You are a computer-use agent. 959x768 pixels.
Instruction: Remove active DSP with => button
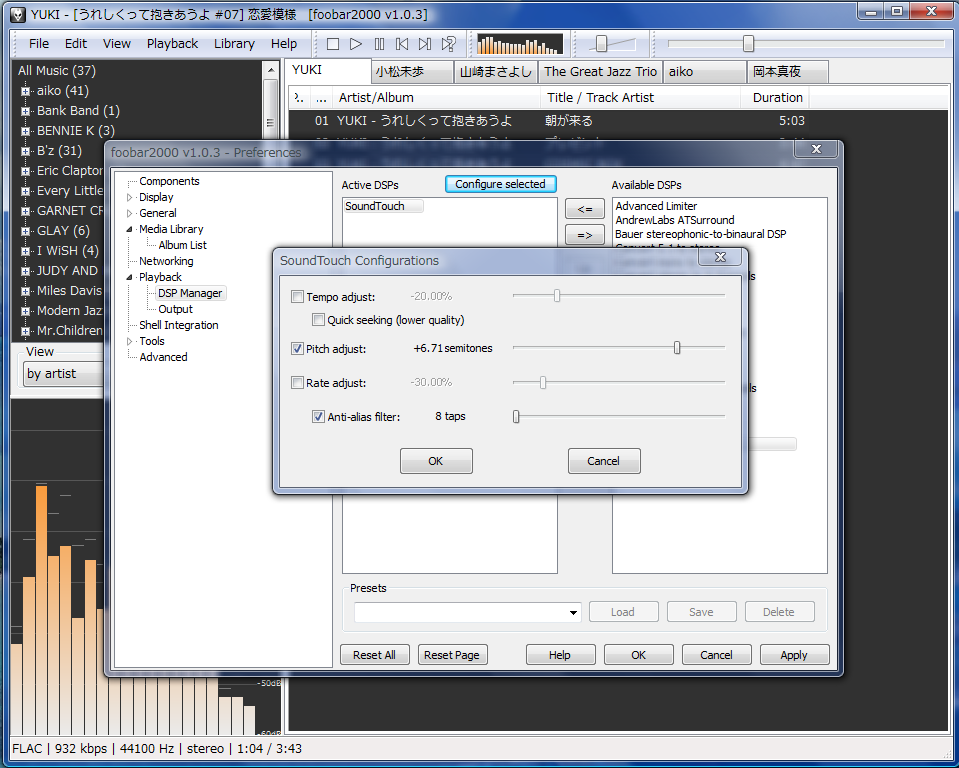tap(585, 235)
